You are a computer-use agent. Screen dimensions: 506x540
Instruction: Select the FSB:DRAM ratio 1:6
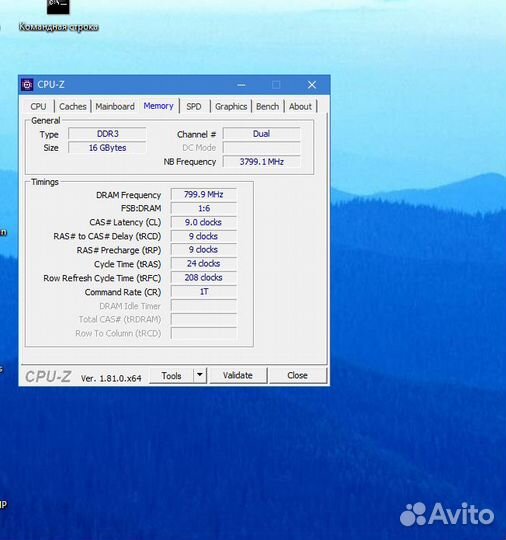pyautogui.click(x=204, y=208)
